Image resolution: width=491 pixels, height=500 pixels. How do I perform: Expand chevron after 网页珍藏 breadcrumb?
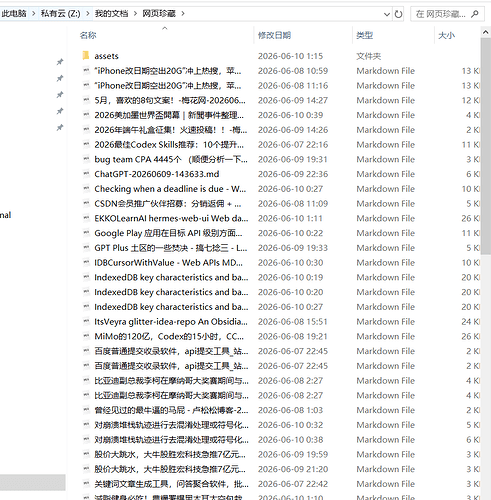pos(183,14)
